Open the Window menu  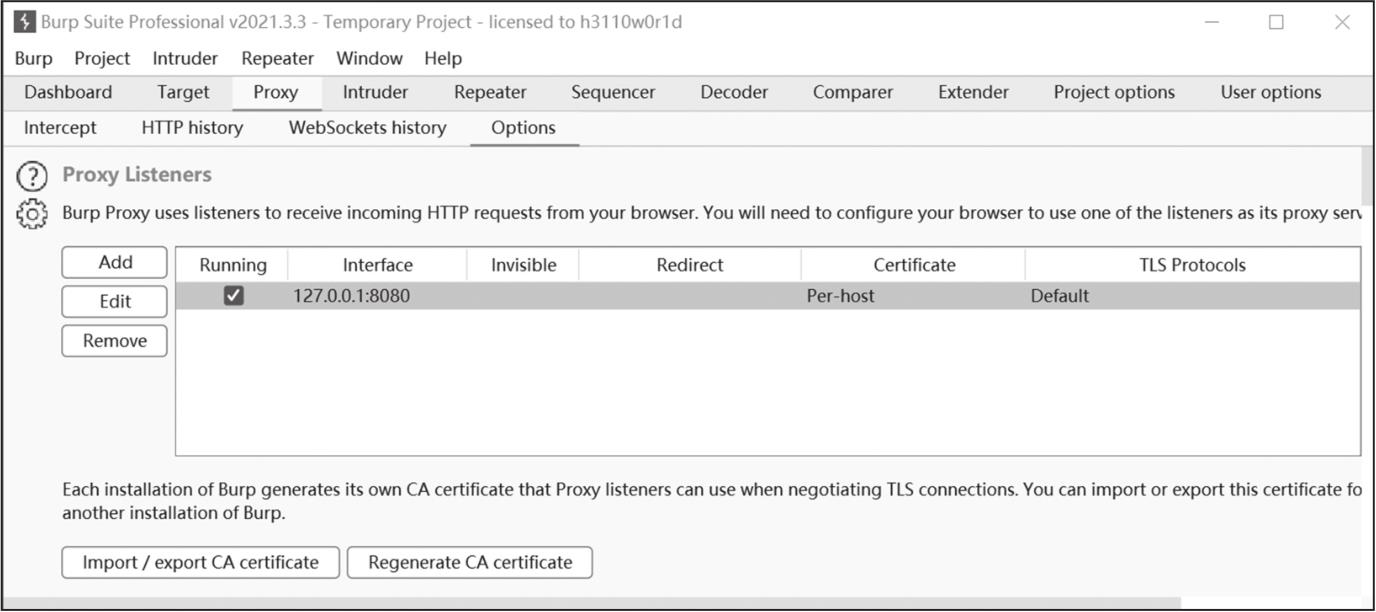(x=369, y=58)
